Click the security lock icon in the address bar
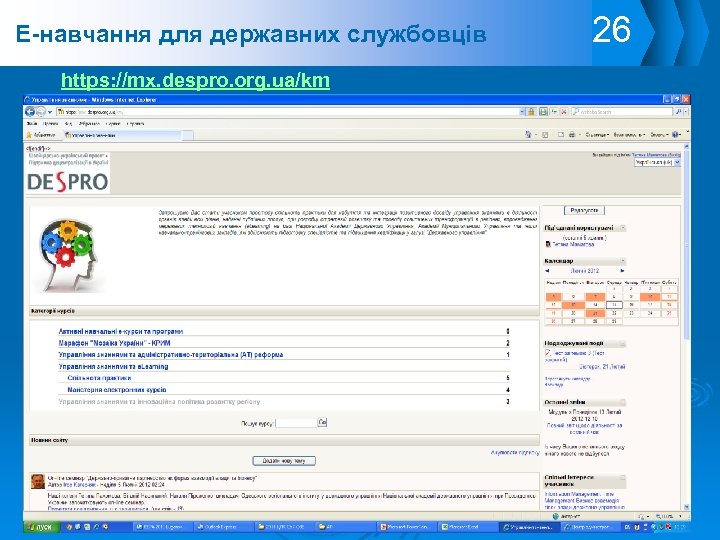This screenshot has width=720, height=540. (x=531, y=112)
